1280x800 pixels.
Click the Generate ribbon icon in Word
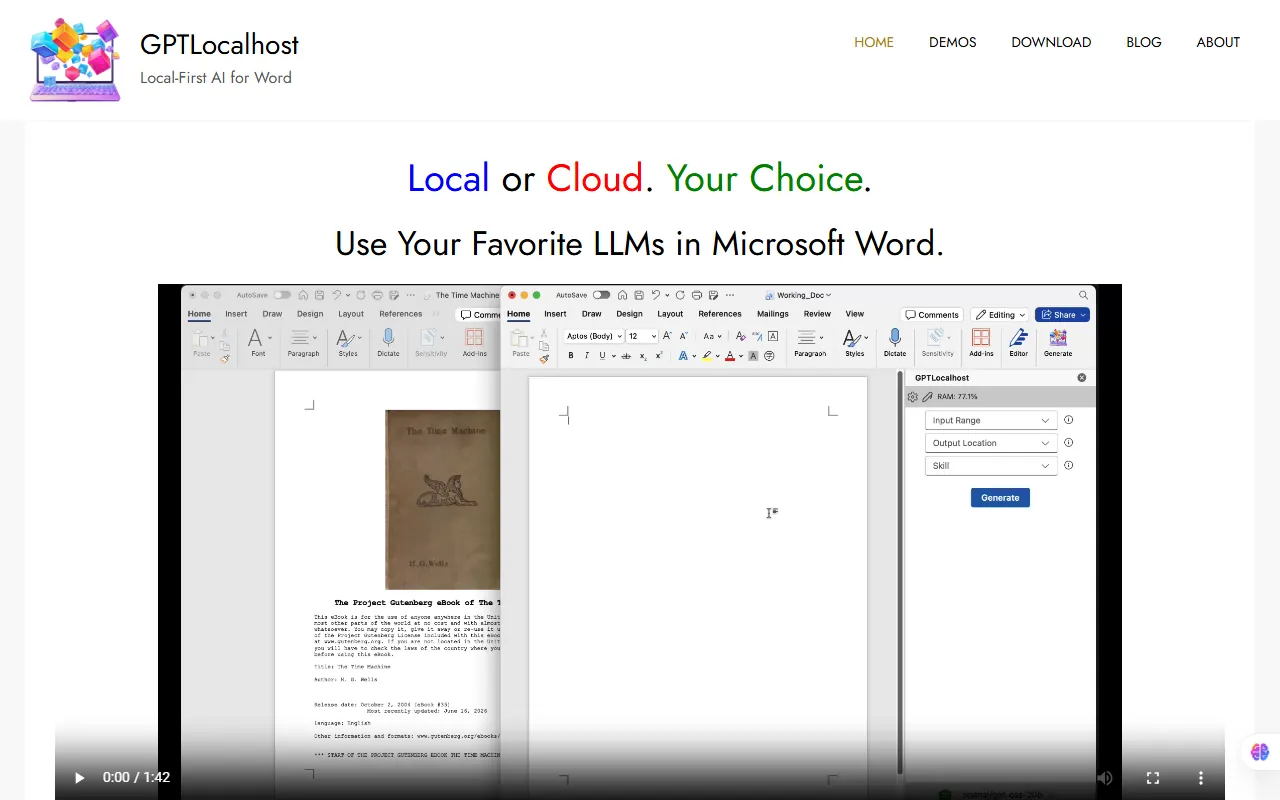(1058, 342)
